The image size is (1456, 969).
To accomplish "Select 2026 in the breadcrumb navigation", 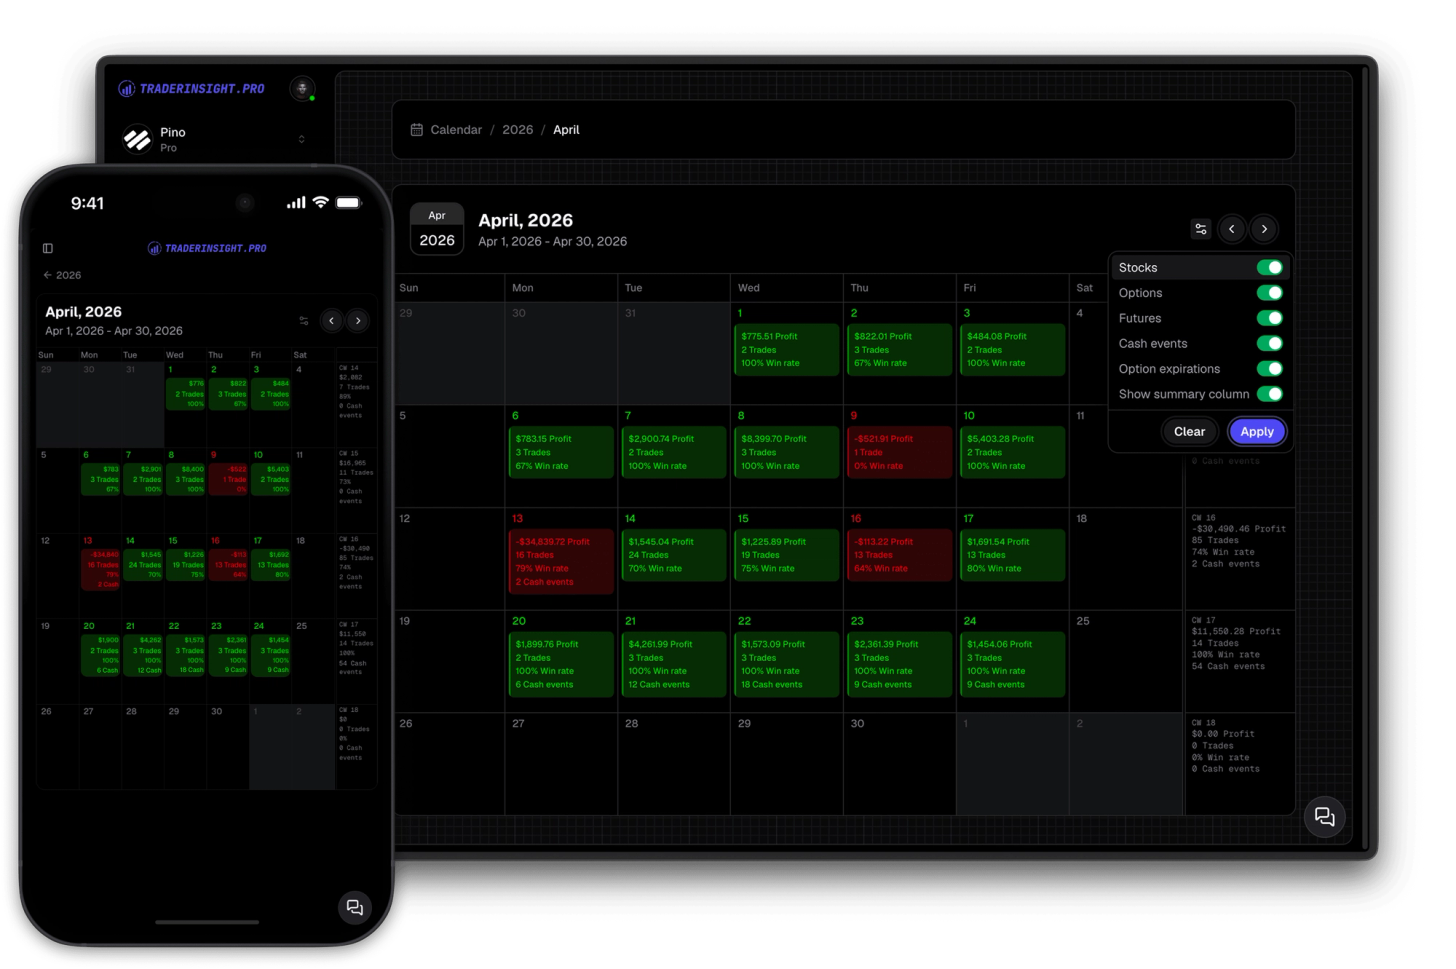I will (518, 129).
